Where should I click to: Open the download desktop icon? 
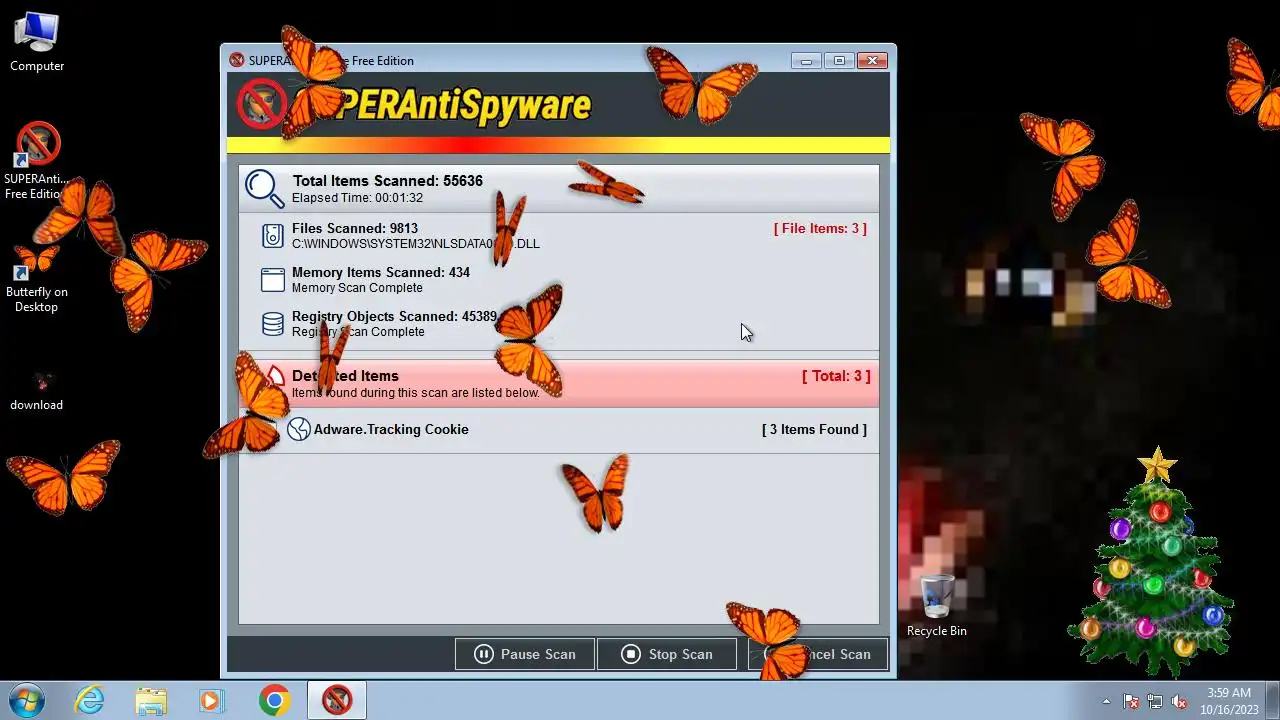tap(37, 390)
